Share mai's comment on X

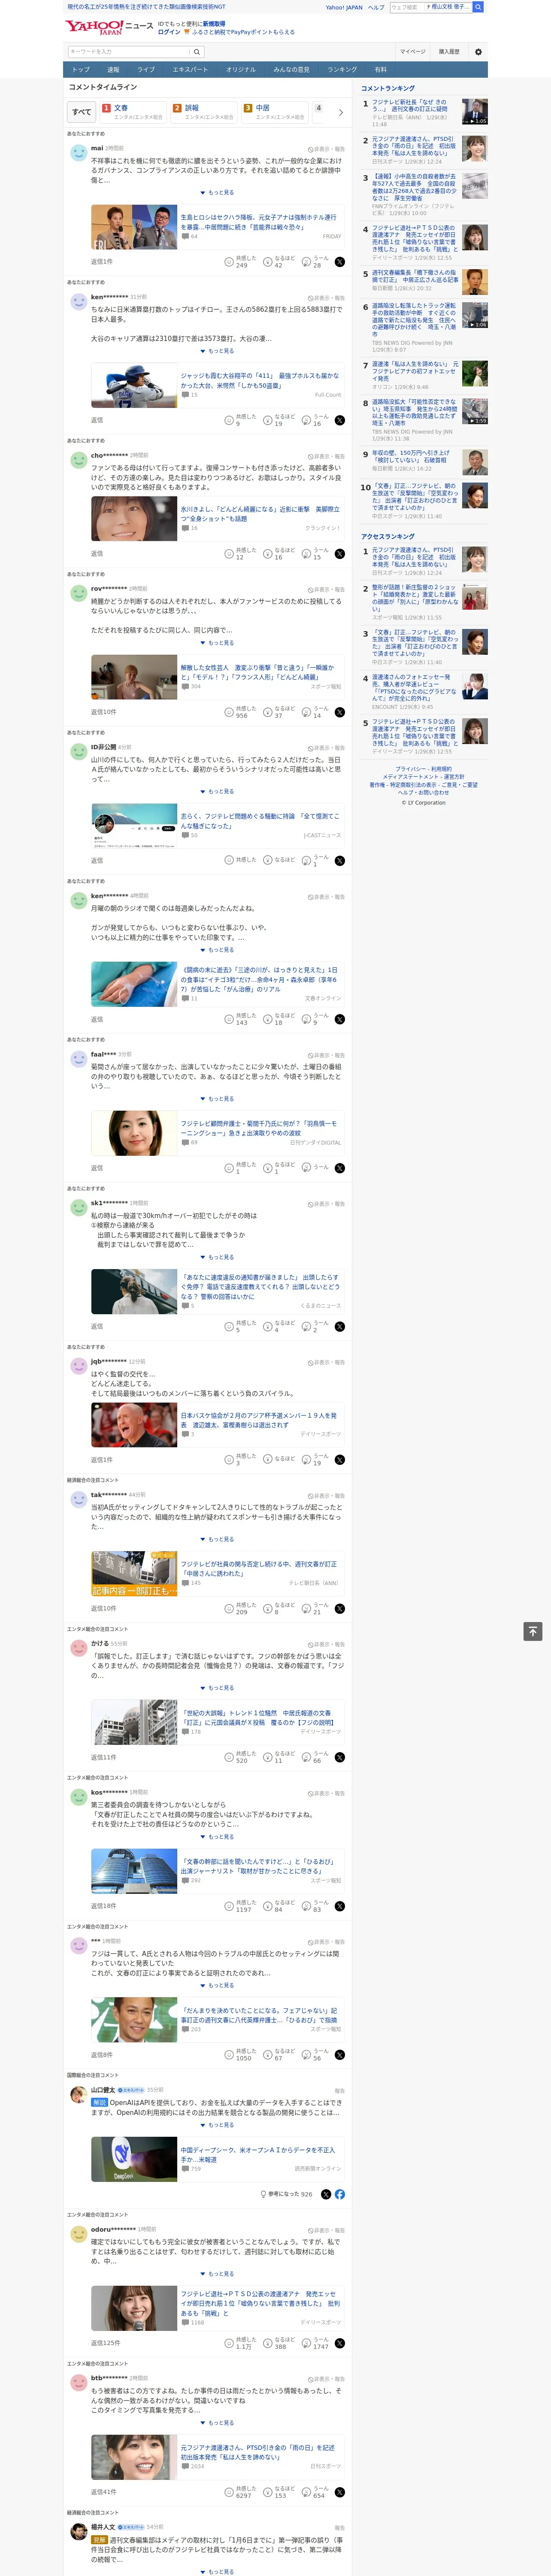tap(339, 262)
